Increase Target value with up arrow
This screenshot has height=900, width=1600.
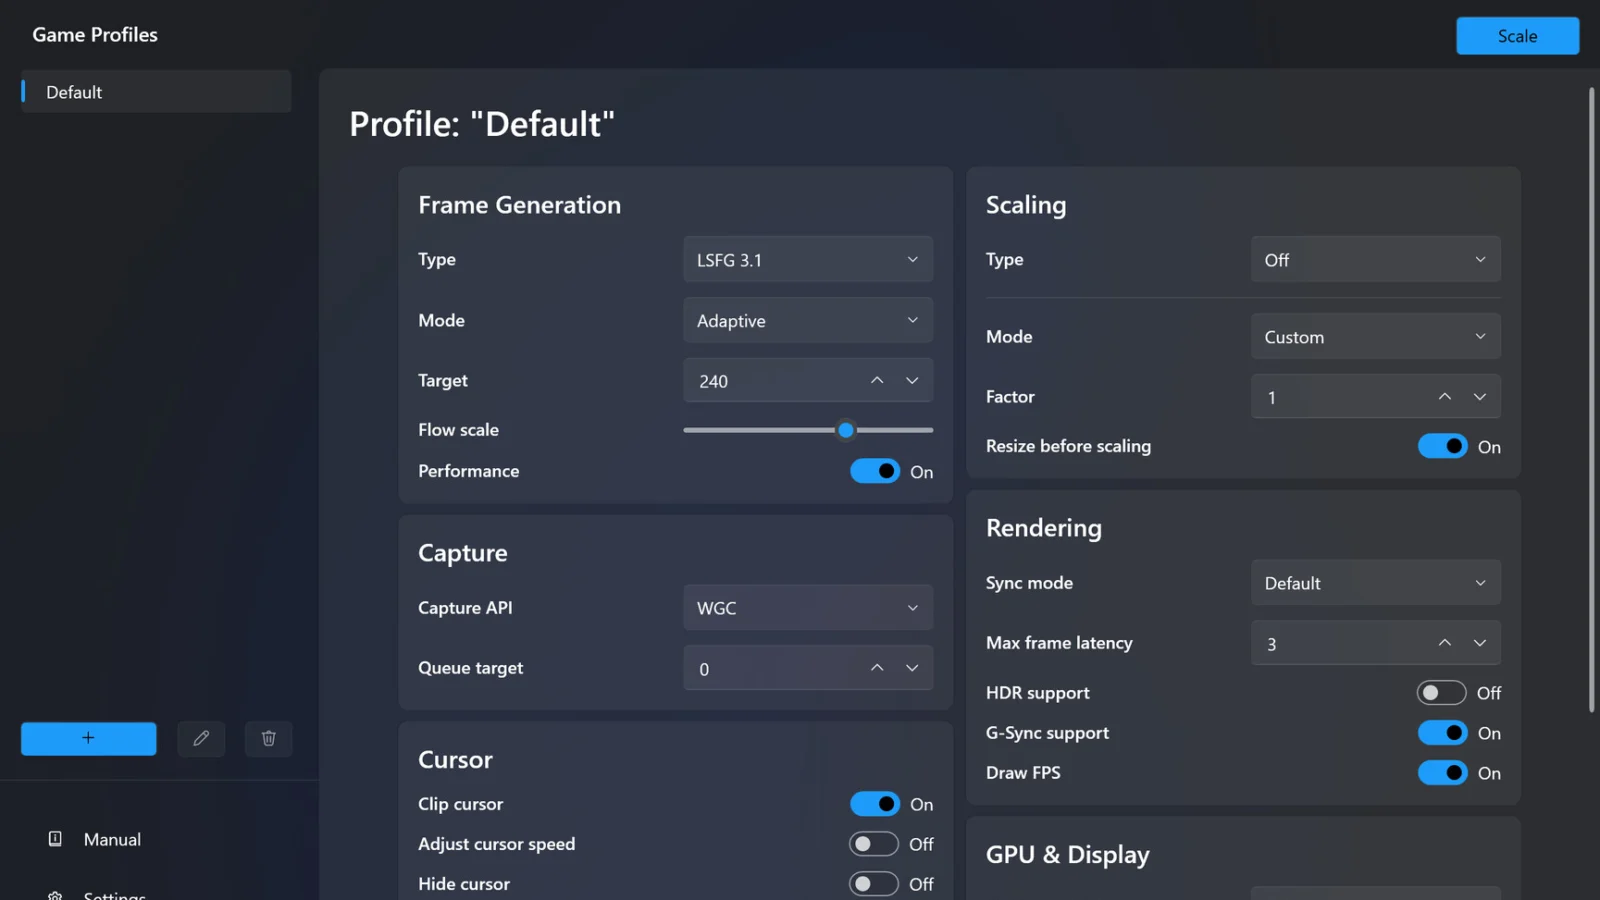coord(877,380)
